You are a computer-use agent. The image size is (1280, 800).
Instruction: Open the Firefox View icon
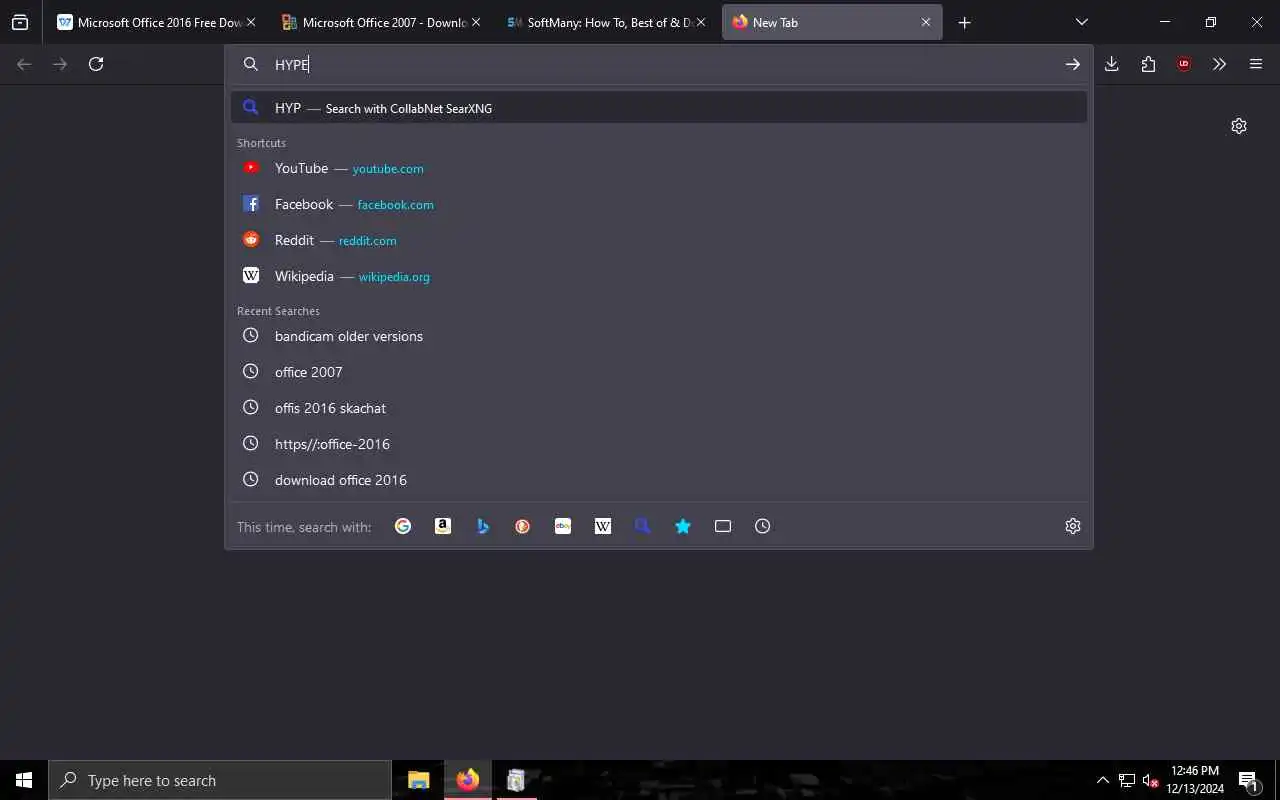[20, 22]
